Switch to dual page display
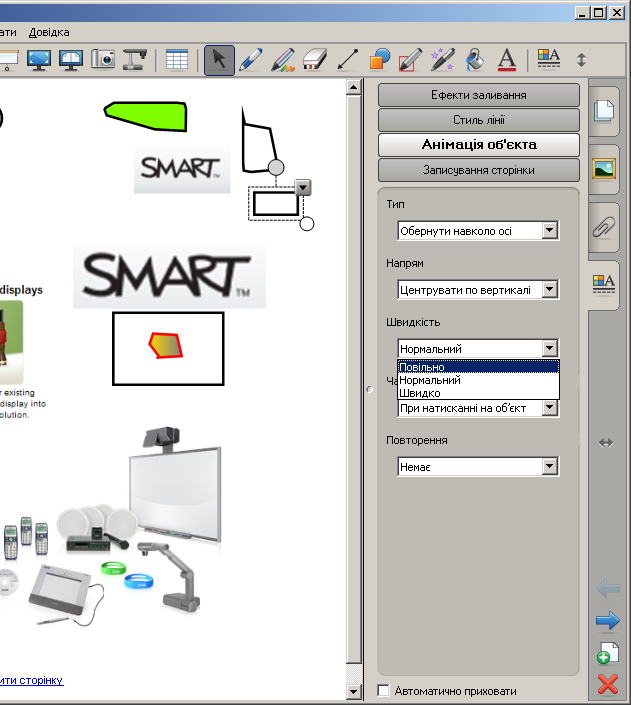Image resolution: width=631 pixels, height=705 pixels. tap(71, 60)
